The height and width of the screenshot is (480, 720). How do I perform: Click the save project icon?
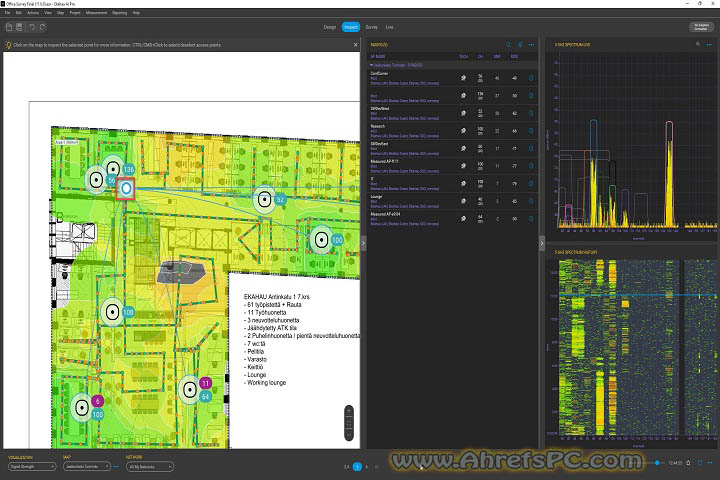pos(19,27)
